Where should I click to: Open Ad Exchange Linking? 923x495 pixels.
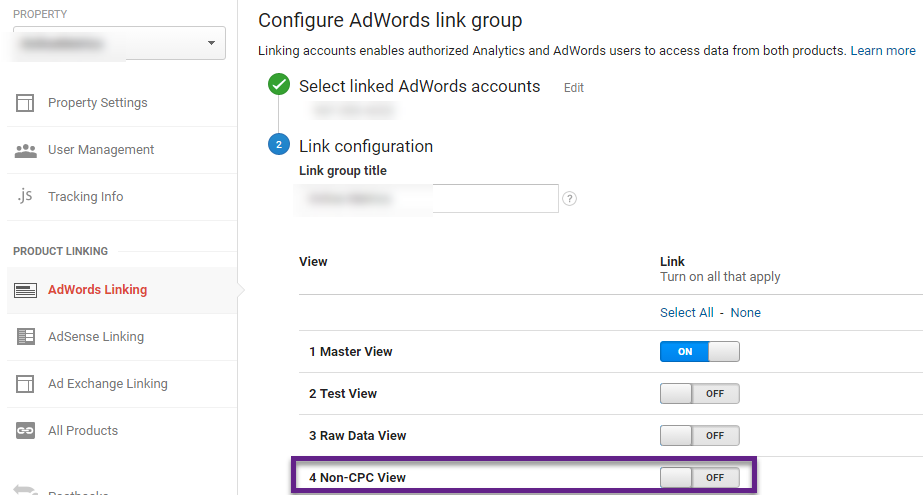(108, 384)
